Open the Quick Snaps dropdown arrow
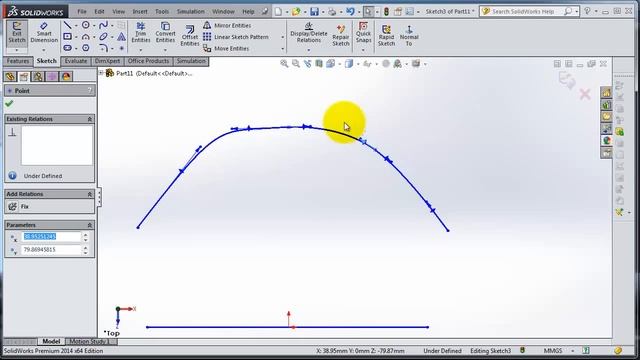This screenshot has height=360, width=640. [x=363, y=50]
